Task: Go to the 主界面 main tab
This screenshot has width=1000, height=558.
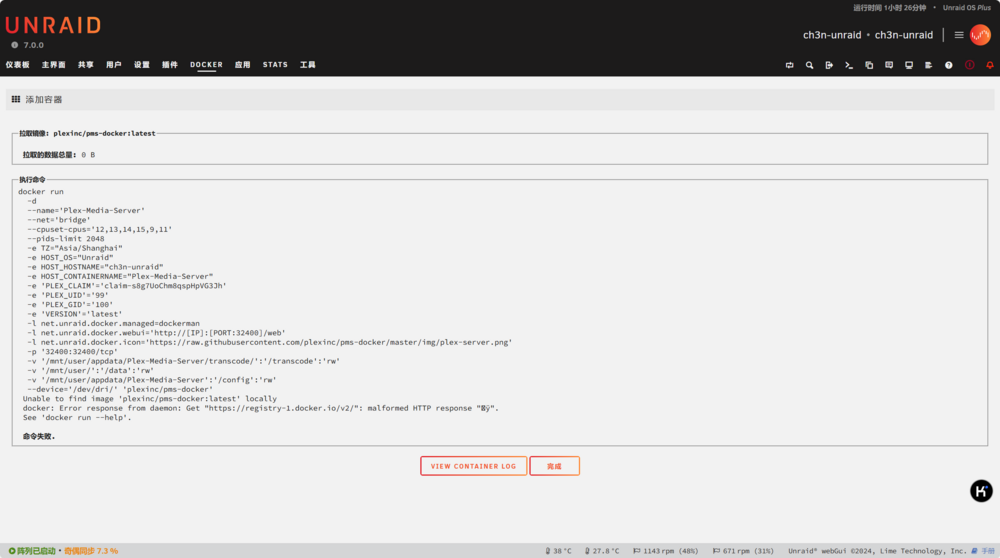Action: (54, 65)
